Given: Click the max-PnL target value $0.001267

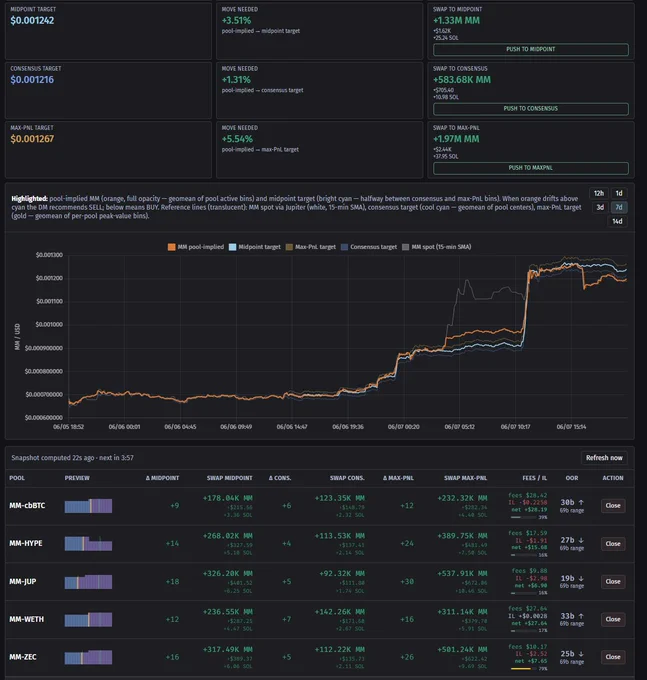Looking at the screenshot, I should [32, 139].
